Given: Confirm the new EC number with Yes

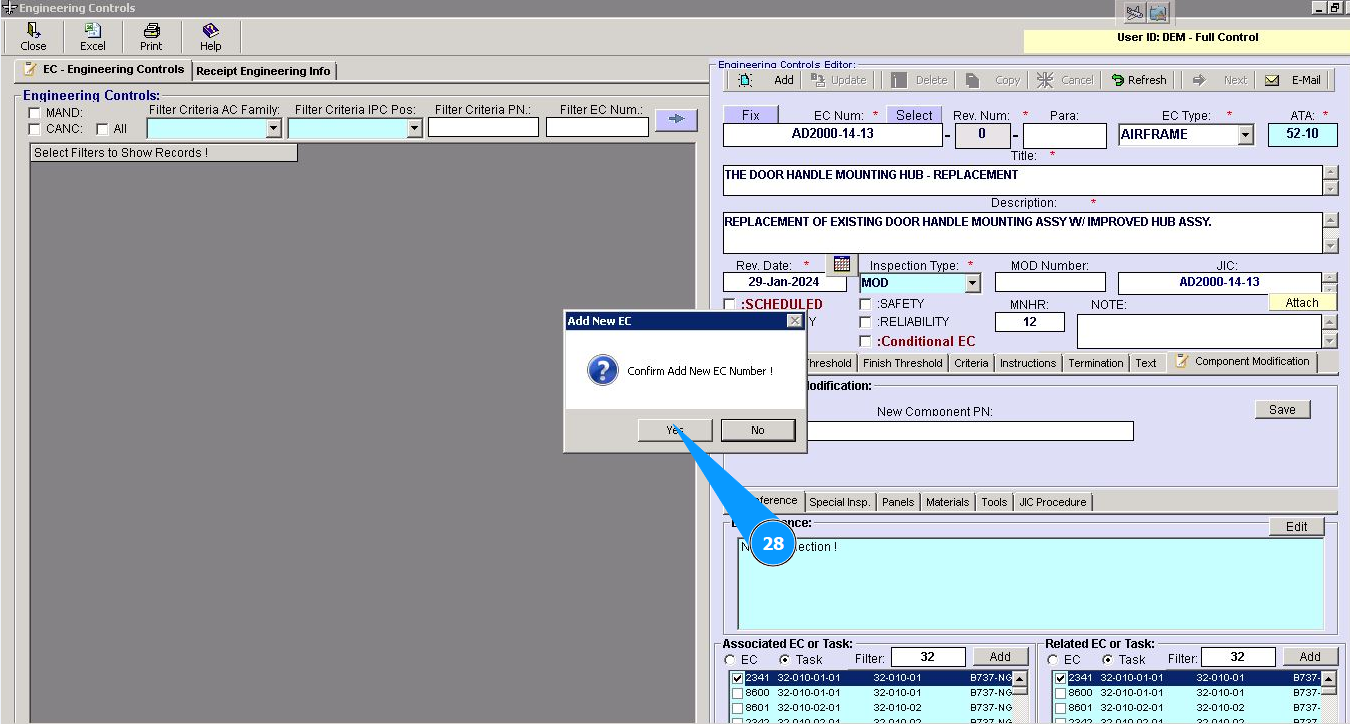Looking at the screenshot, I should coord(675,430).
